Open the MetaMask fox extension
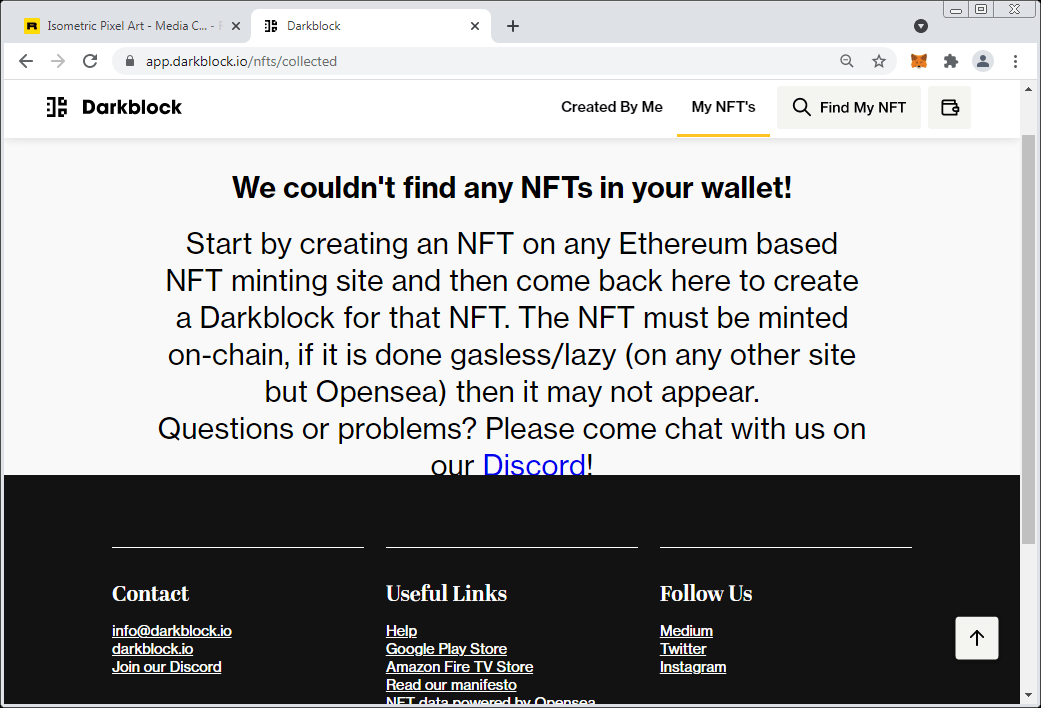Image resolution: width=1041 pixels, height=708 pixels. [919, 61]
